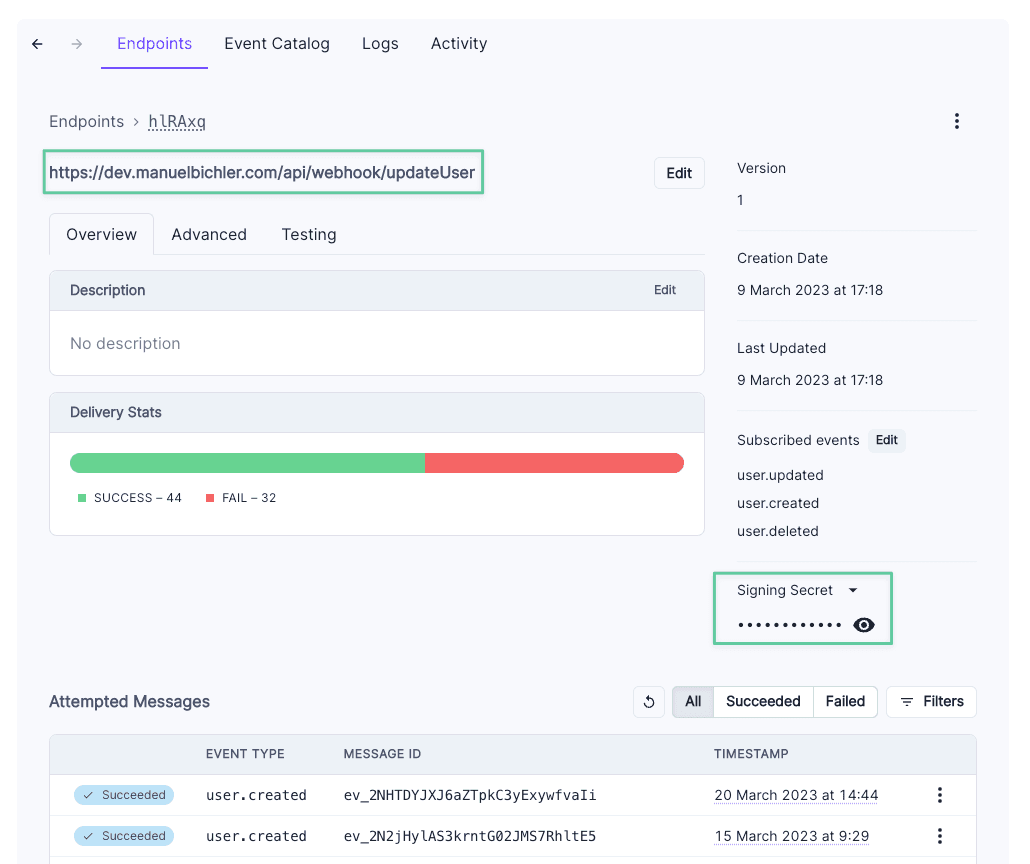
Task: Open the Filters menu
Action: point(931,702)
